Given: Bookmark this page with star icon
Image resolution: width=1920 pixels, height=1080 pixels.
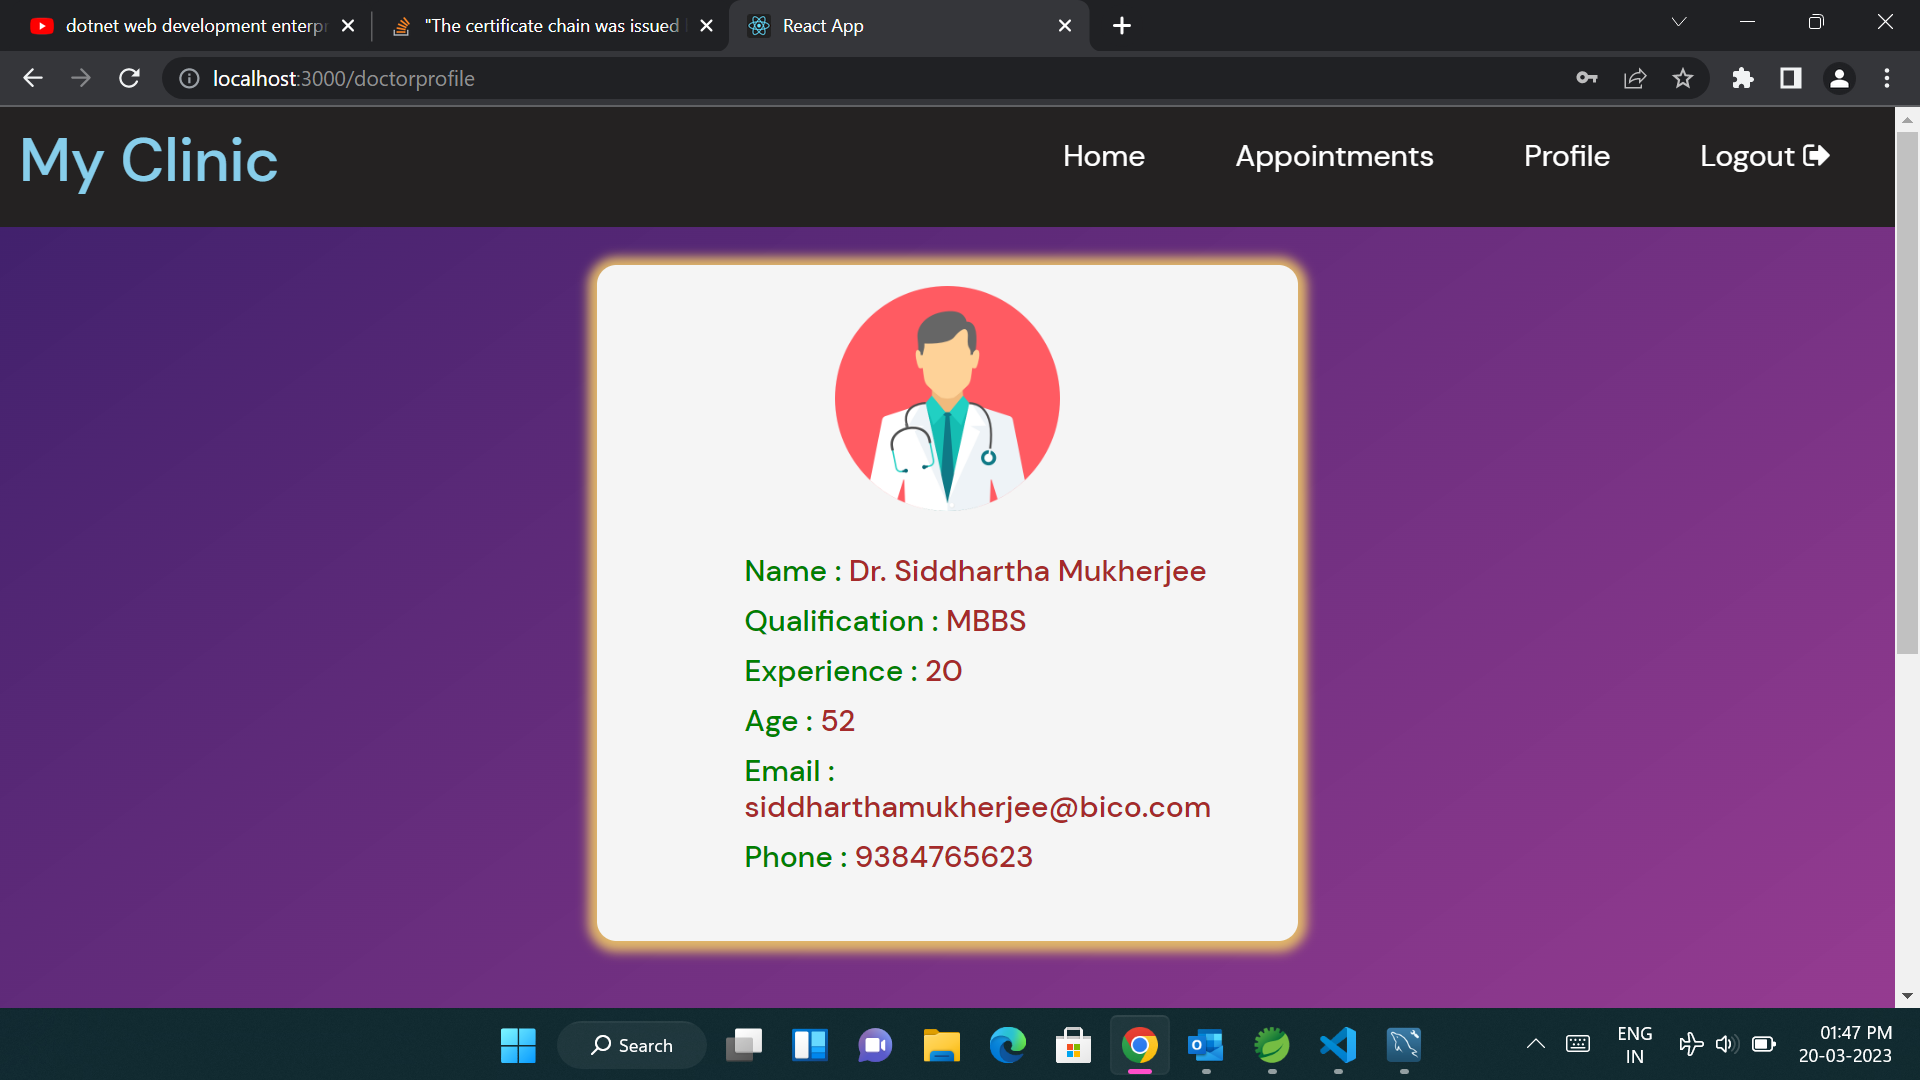Looking at the screenshot, I should [x=1683, y=78].
